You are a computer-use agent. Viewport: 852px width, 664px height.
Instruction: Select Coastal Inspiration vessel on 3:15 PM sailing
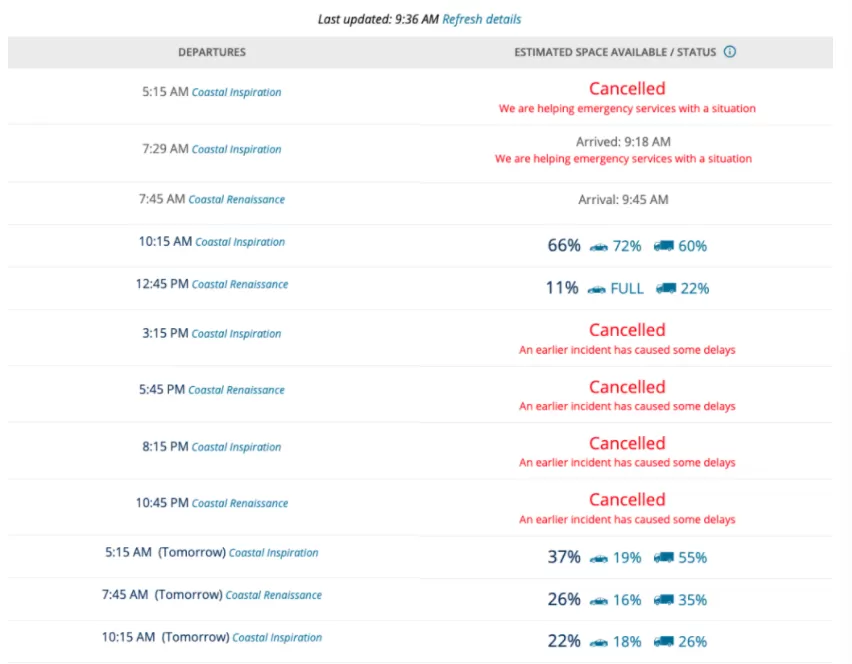236,334
